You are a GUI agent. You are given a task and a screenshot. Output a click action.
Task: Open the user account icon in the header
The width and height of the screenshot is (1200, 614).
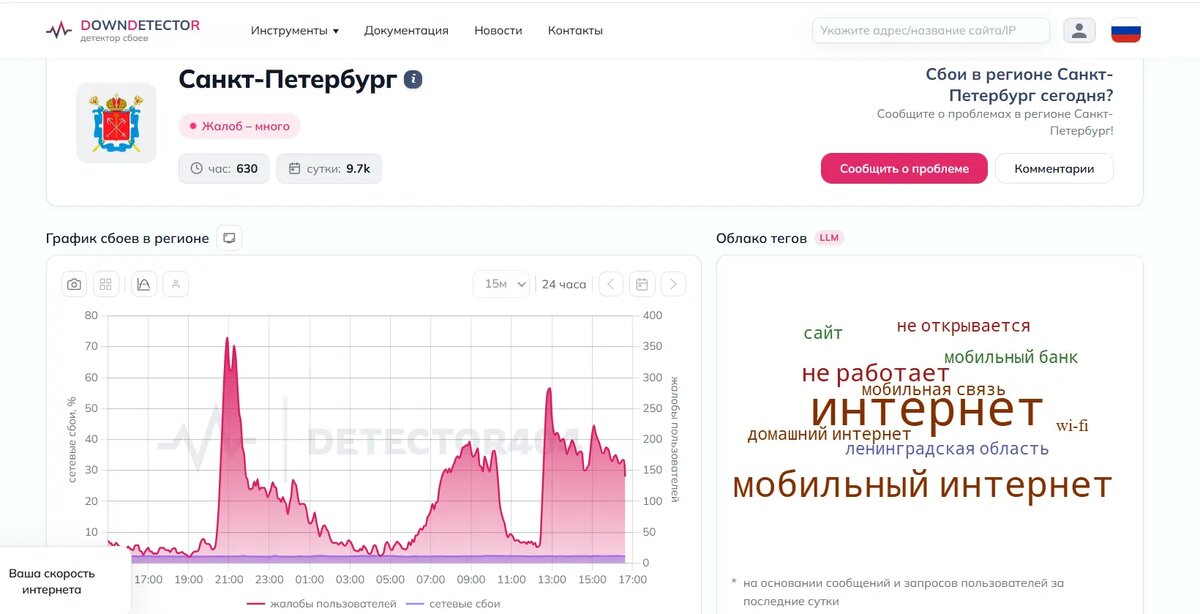click(1079, 30)
